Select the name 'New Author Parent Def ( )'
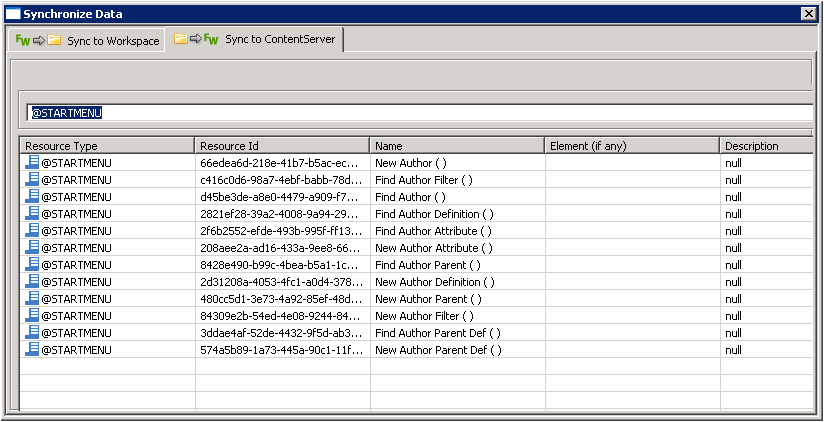824x422 pixels. [438, 350]
